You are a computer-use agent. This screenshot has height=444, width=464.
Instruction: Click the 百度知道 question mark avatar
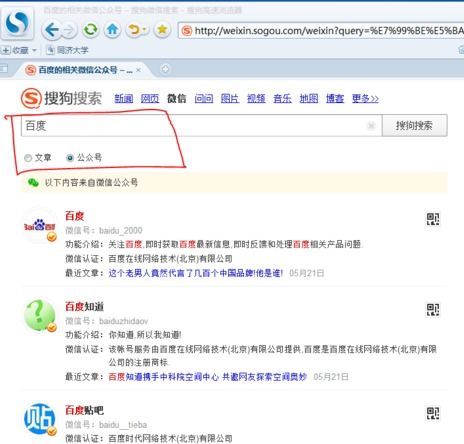(x=40, y=316)
